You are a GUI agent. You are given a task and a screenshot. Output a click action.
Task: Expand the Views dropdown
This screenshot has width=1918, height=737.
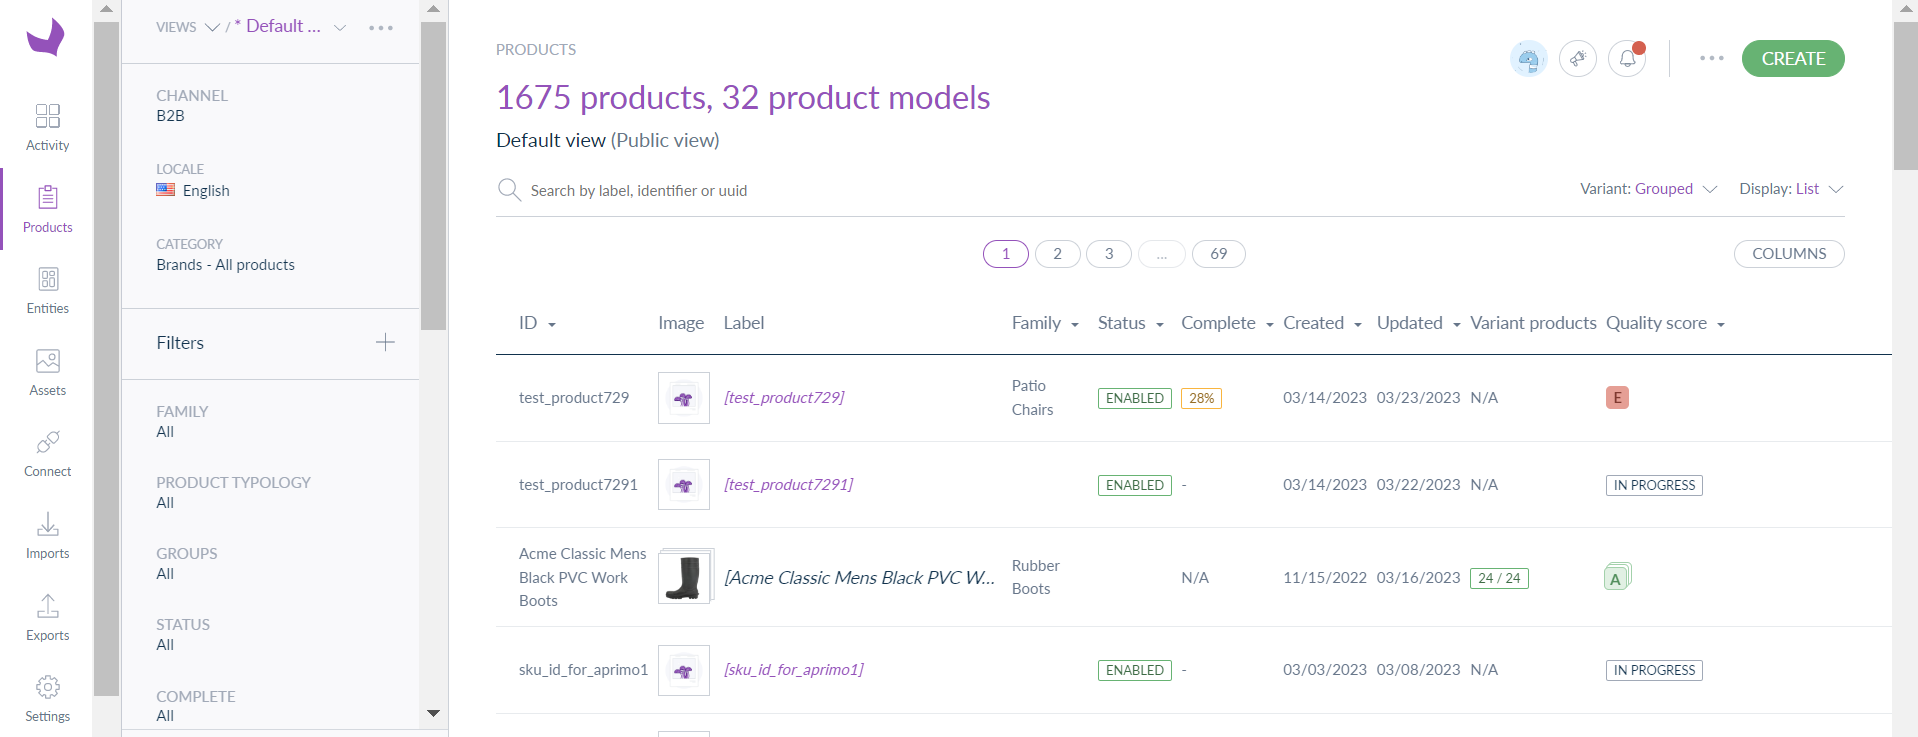point(187,27)
